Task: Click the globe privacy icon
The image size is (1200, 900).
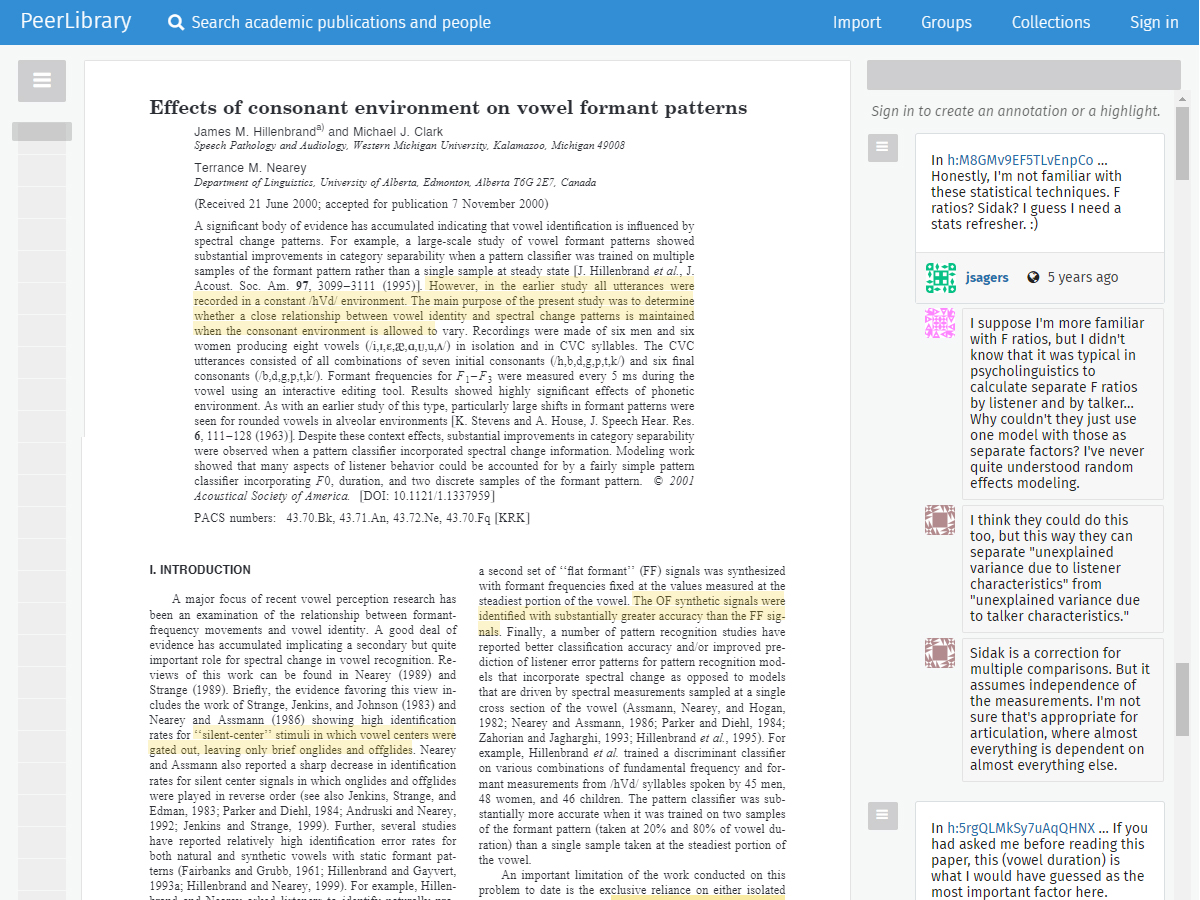Action: pyautogui.click(x=1033, y=278)
